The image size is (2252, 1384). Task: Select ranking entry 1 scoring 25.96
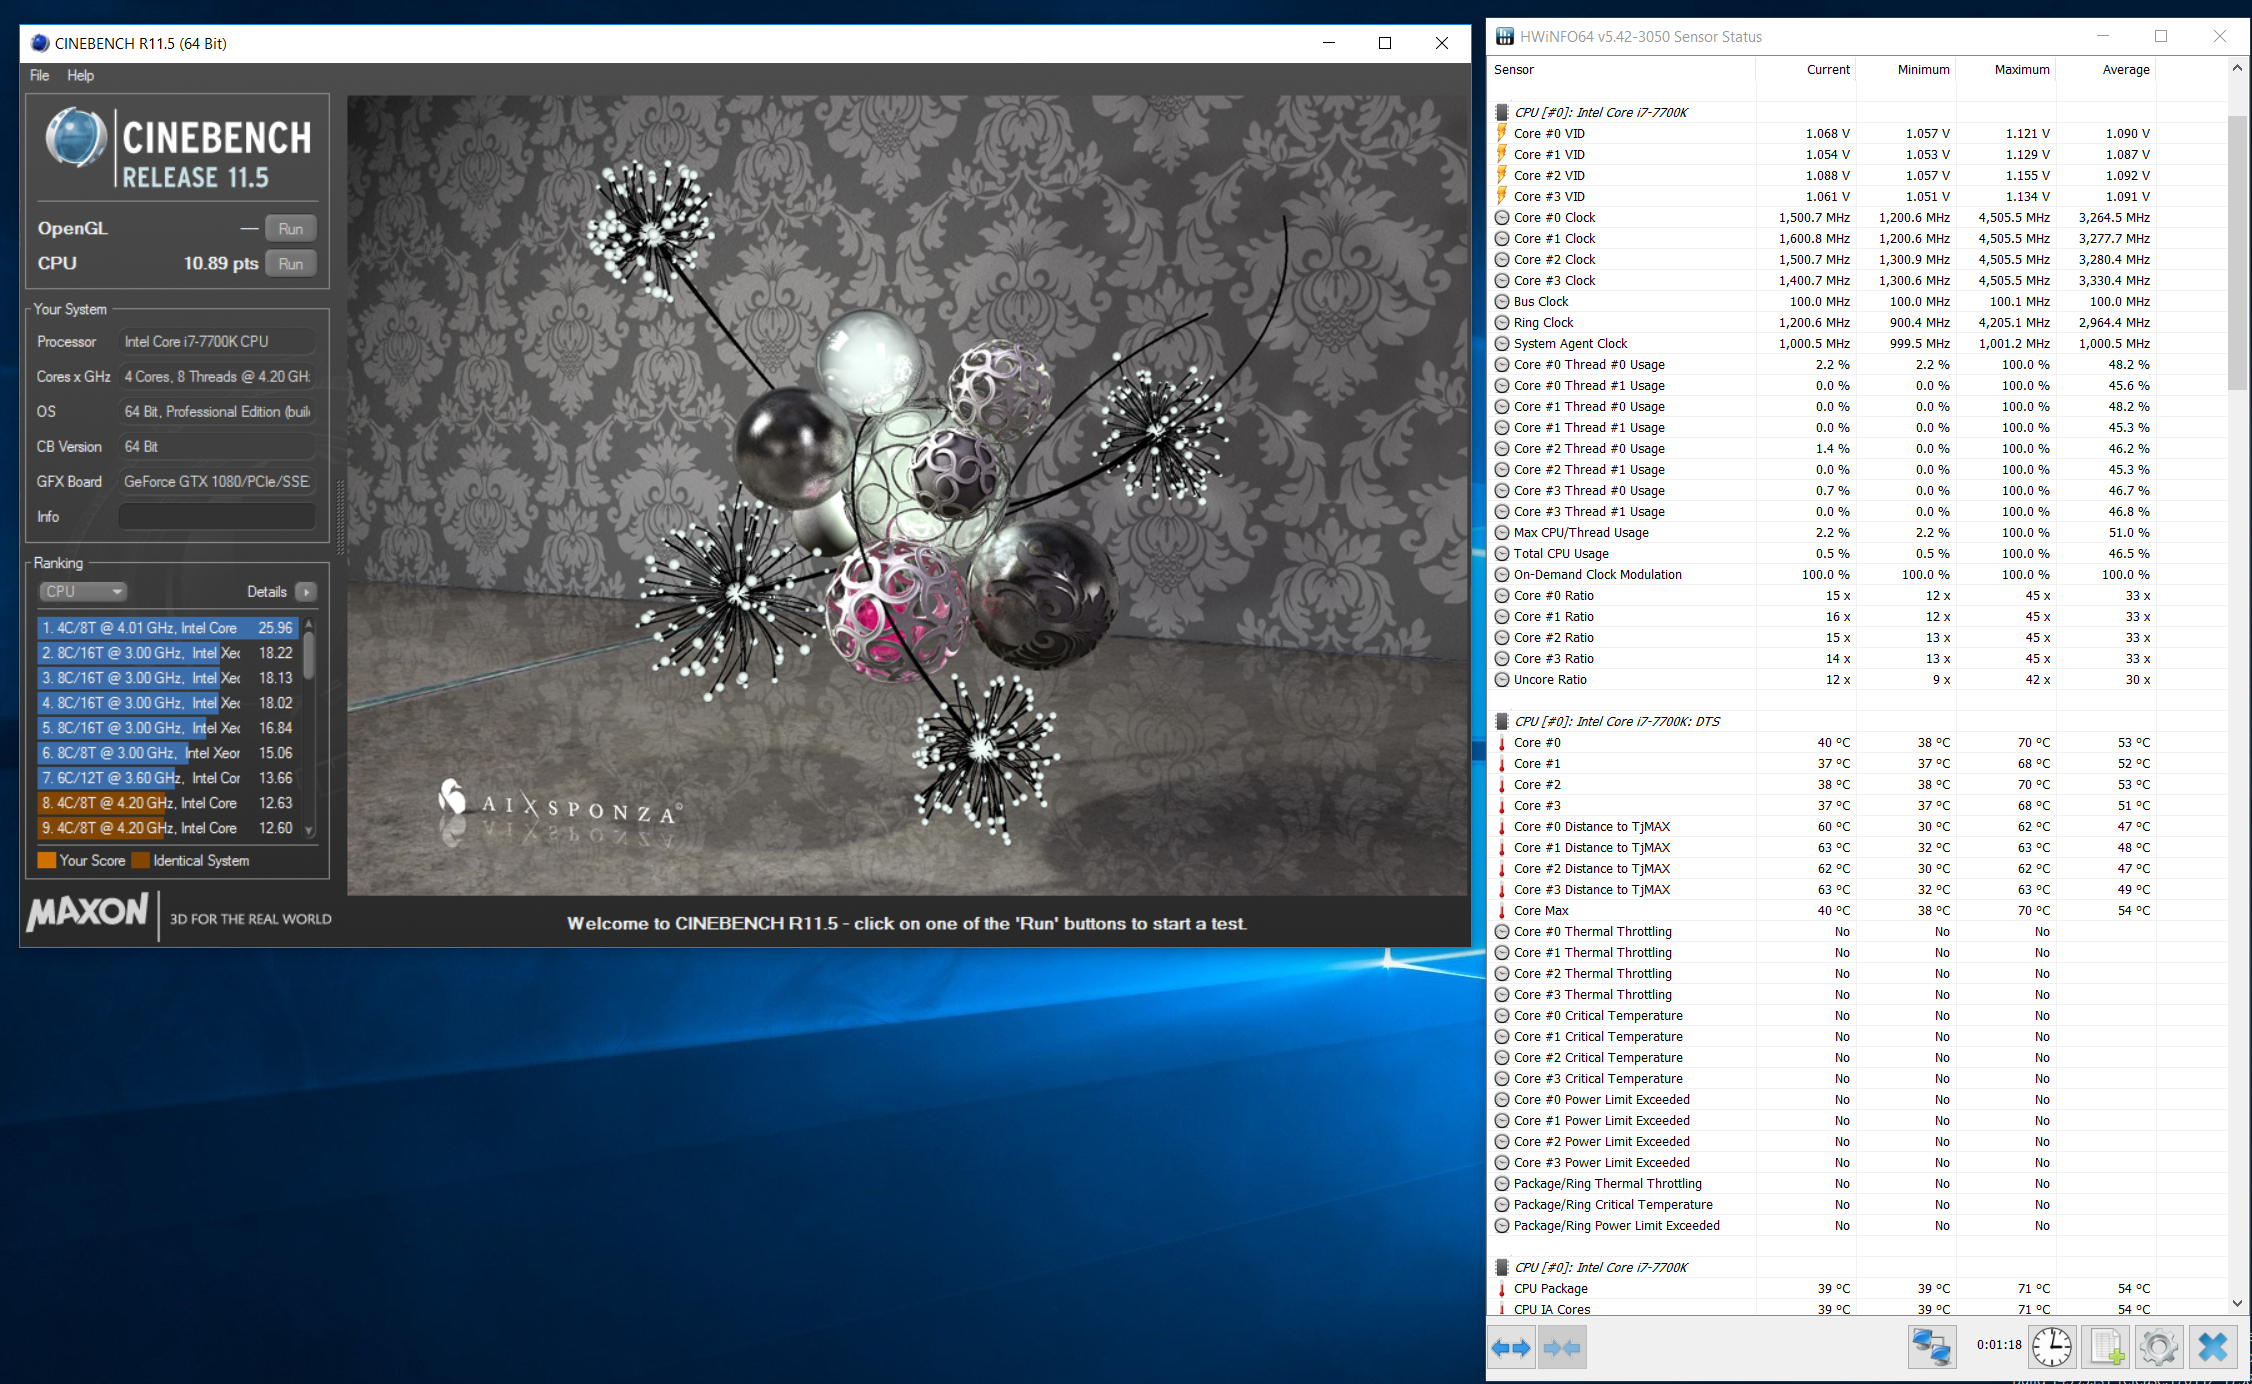tap(167, 628)
